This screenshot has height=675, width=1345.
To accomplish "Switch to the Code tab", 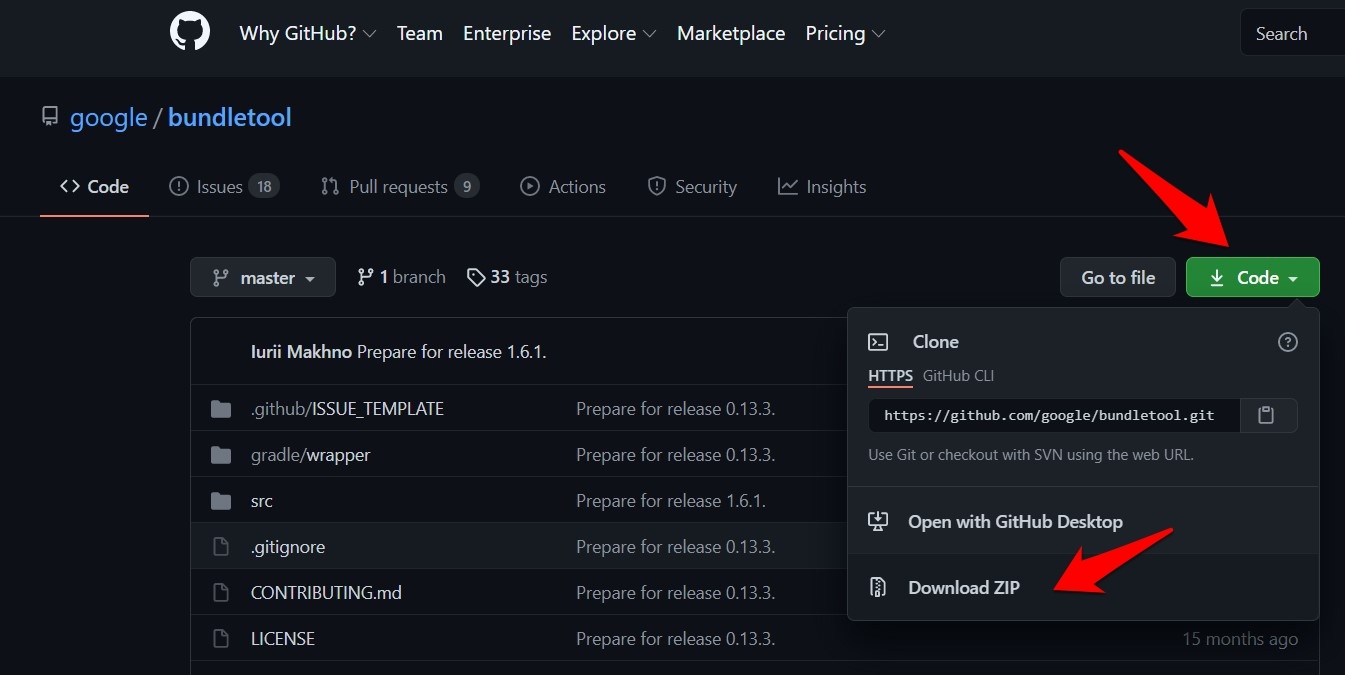I will [94, 187].
